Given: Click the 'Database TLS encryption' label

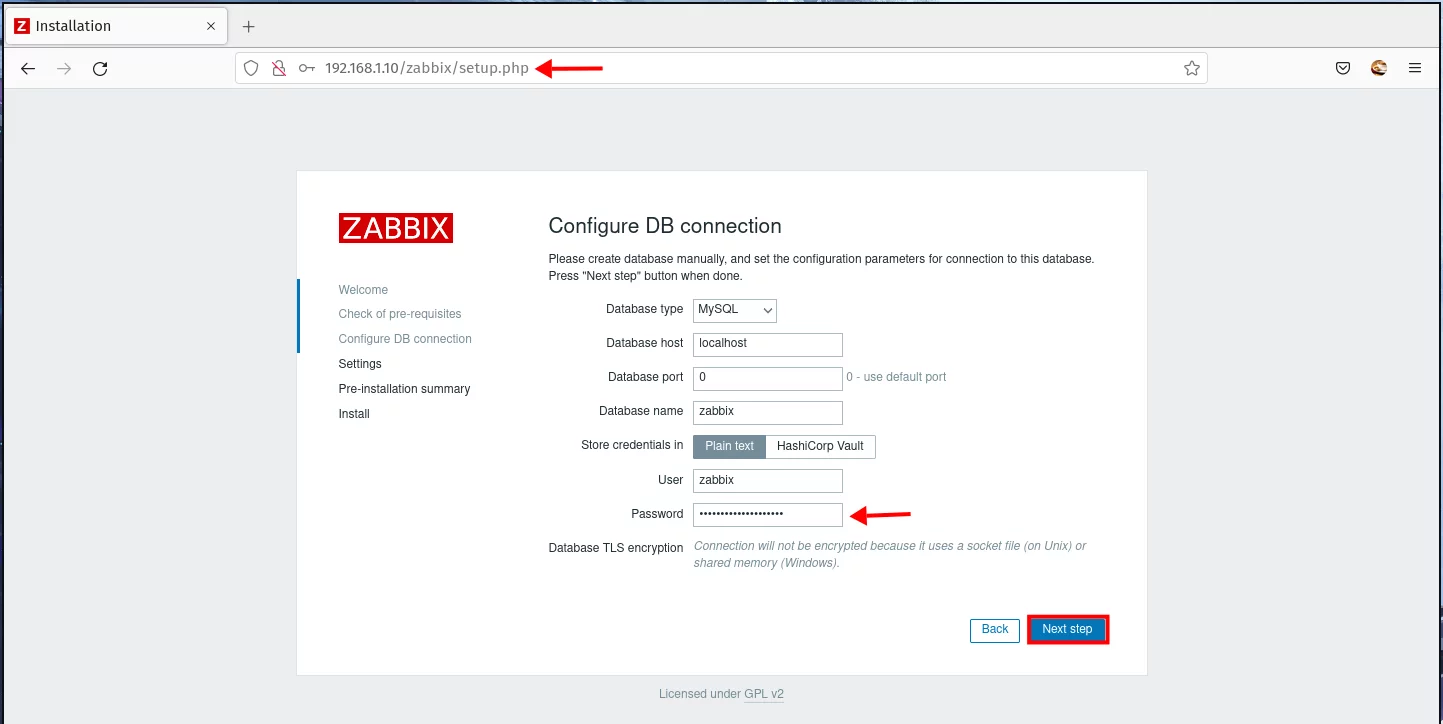Looking at the screenshot, I should pyautogui.click(x=616, y=548).
